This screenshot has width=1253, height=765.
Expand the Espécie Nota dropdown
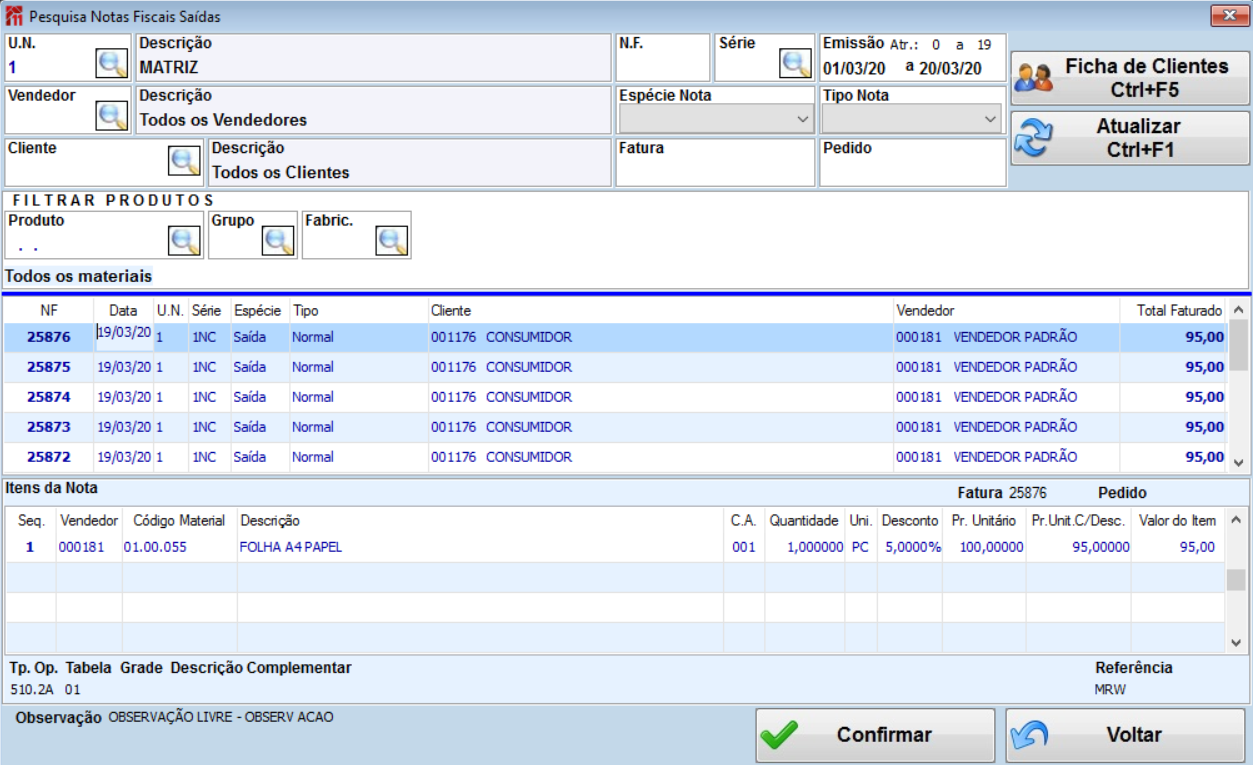point(803,119)
